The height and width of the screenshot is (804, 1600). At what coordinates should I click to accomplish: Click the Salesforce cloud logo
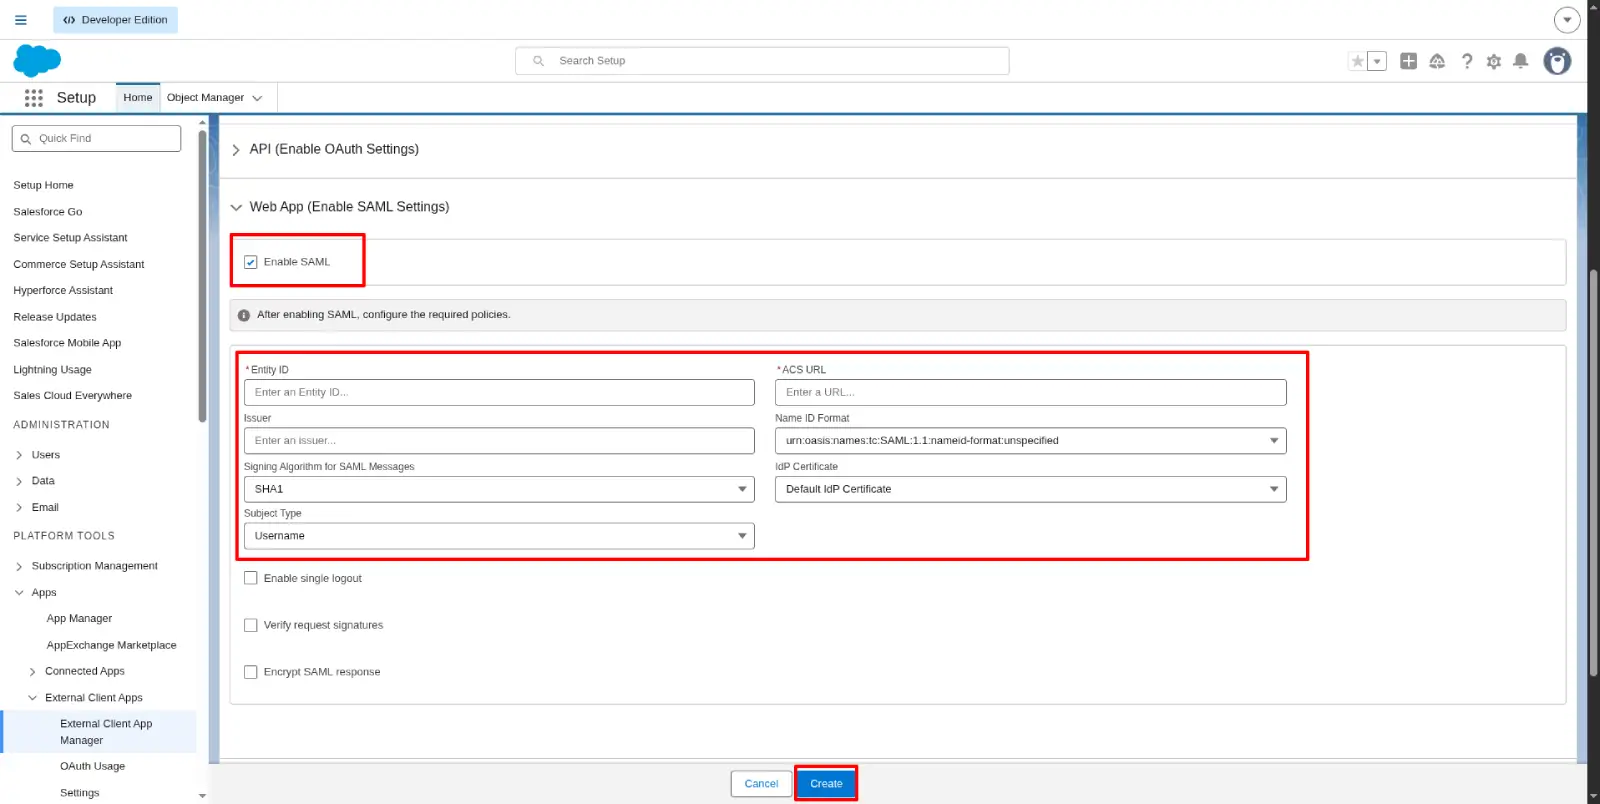point(37,61)
